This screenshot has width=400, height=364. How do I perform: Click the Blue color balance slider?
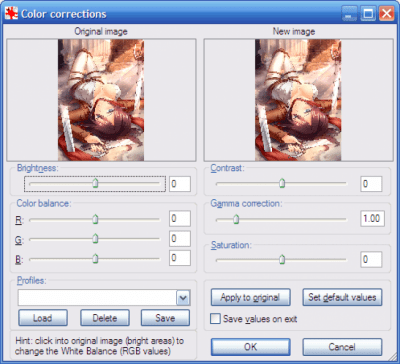95,259
